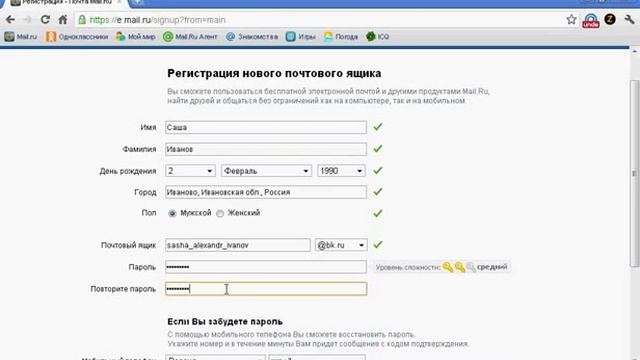The height and width of the screenshot is (360, 640).
Task: Select the Регистрация - Почта Mail.ru tab
Action: [67, 2]
